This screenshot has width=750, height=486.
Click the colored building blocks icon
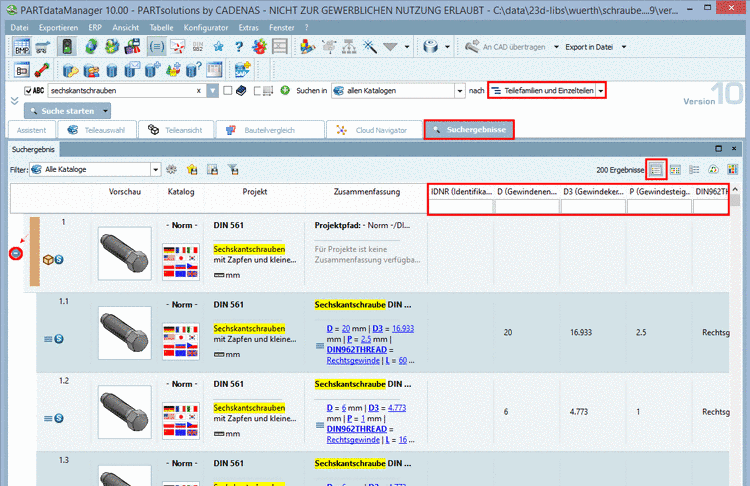click(x=307, y=46)
